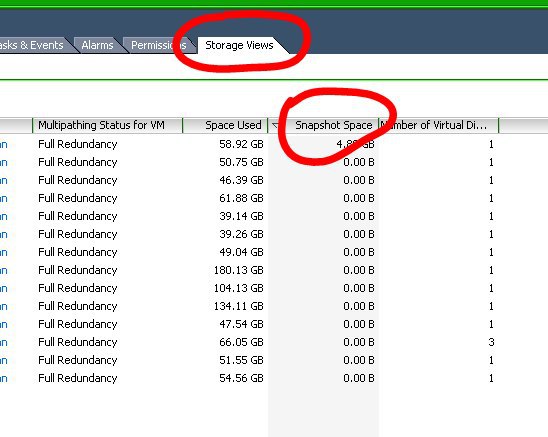The width and height of the screenshot is (548, 437).
Task: Click Full Redundancy in the 58.92 GB row
Action: click(78, 144)
